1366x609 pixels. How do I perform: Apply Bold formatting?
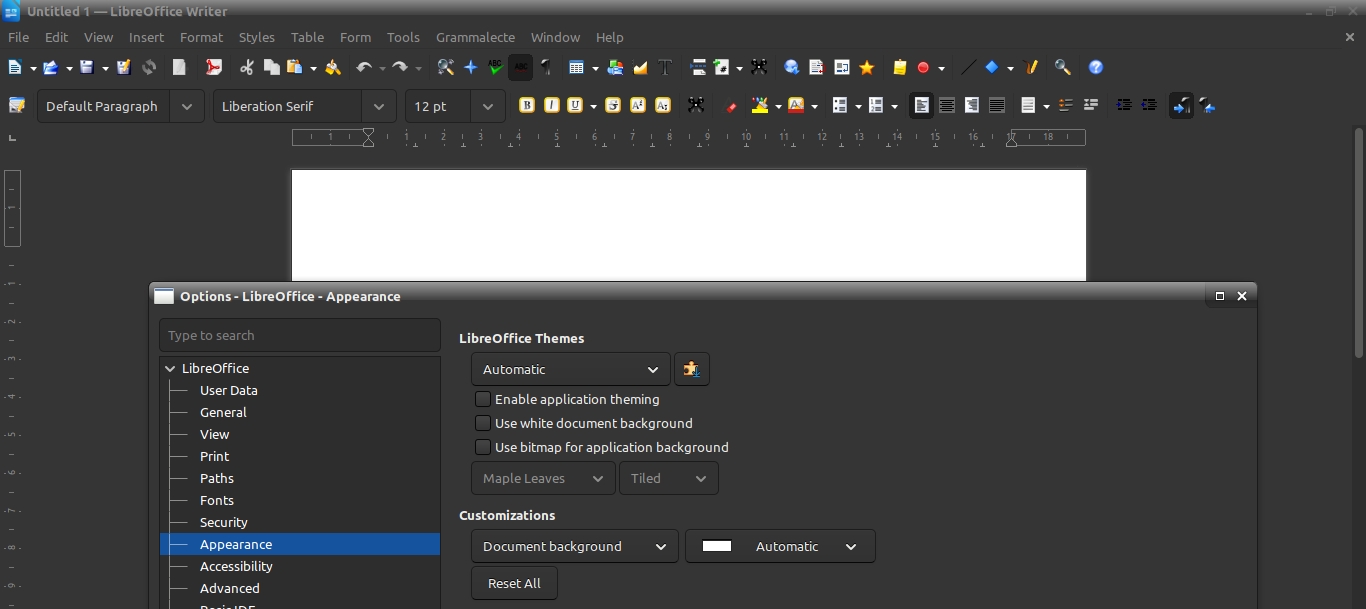point(527,105)
